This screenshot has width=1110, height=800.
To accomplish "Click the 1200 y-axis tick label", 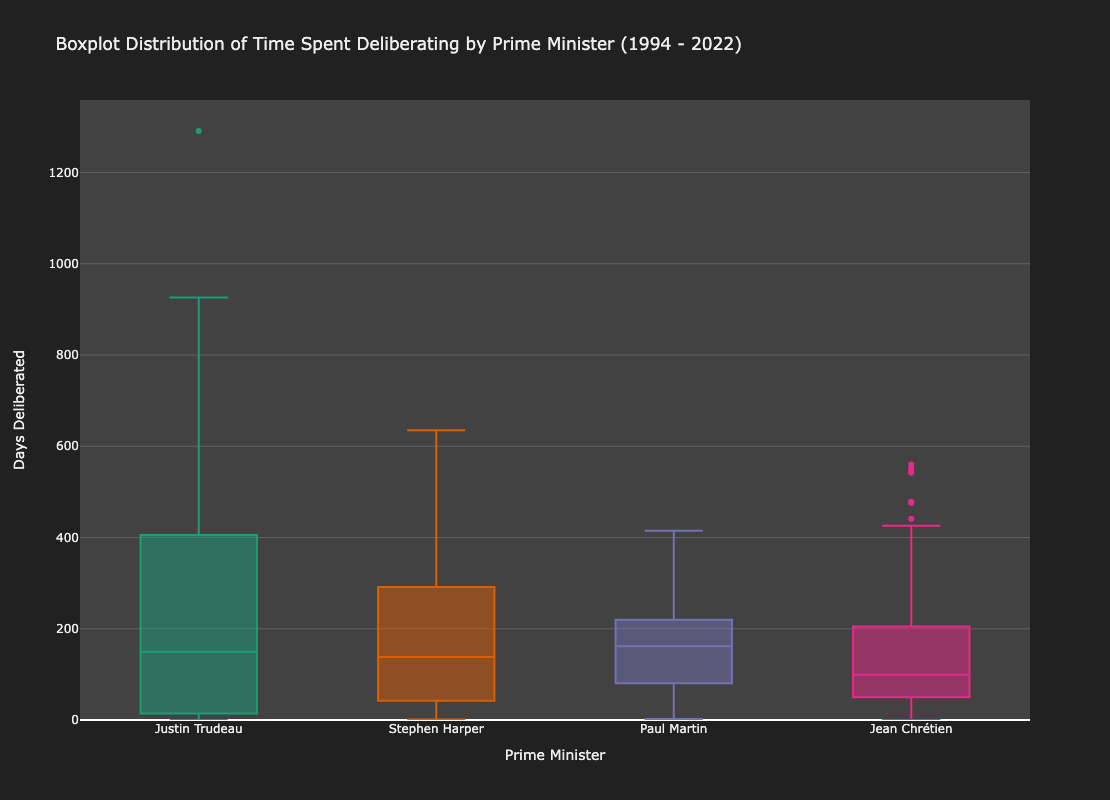I will 63,173.
